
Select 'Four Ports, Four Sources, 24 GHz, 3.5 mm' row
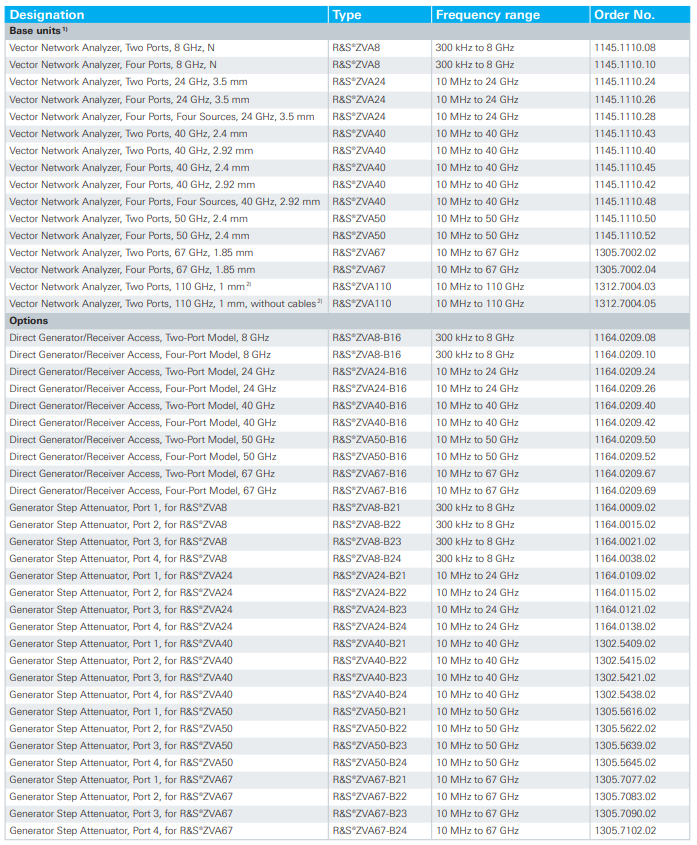pos(347,116)
